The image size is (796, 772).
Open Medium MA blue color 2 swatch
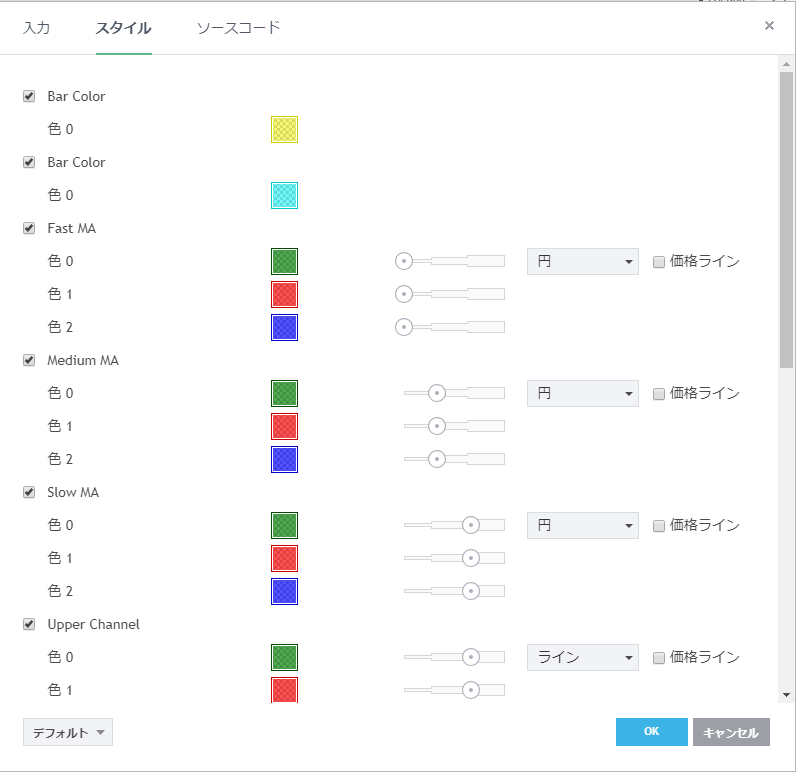click(284, 459)
